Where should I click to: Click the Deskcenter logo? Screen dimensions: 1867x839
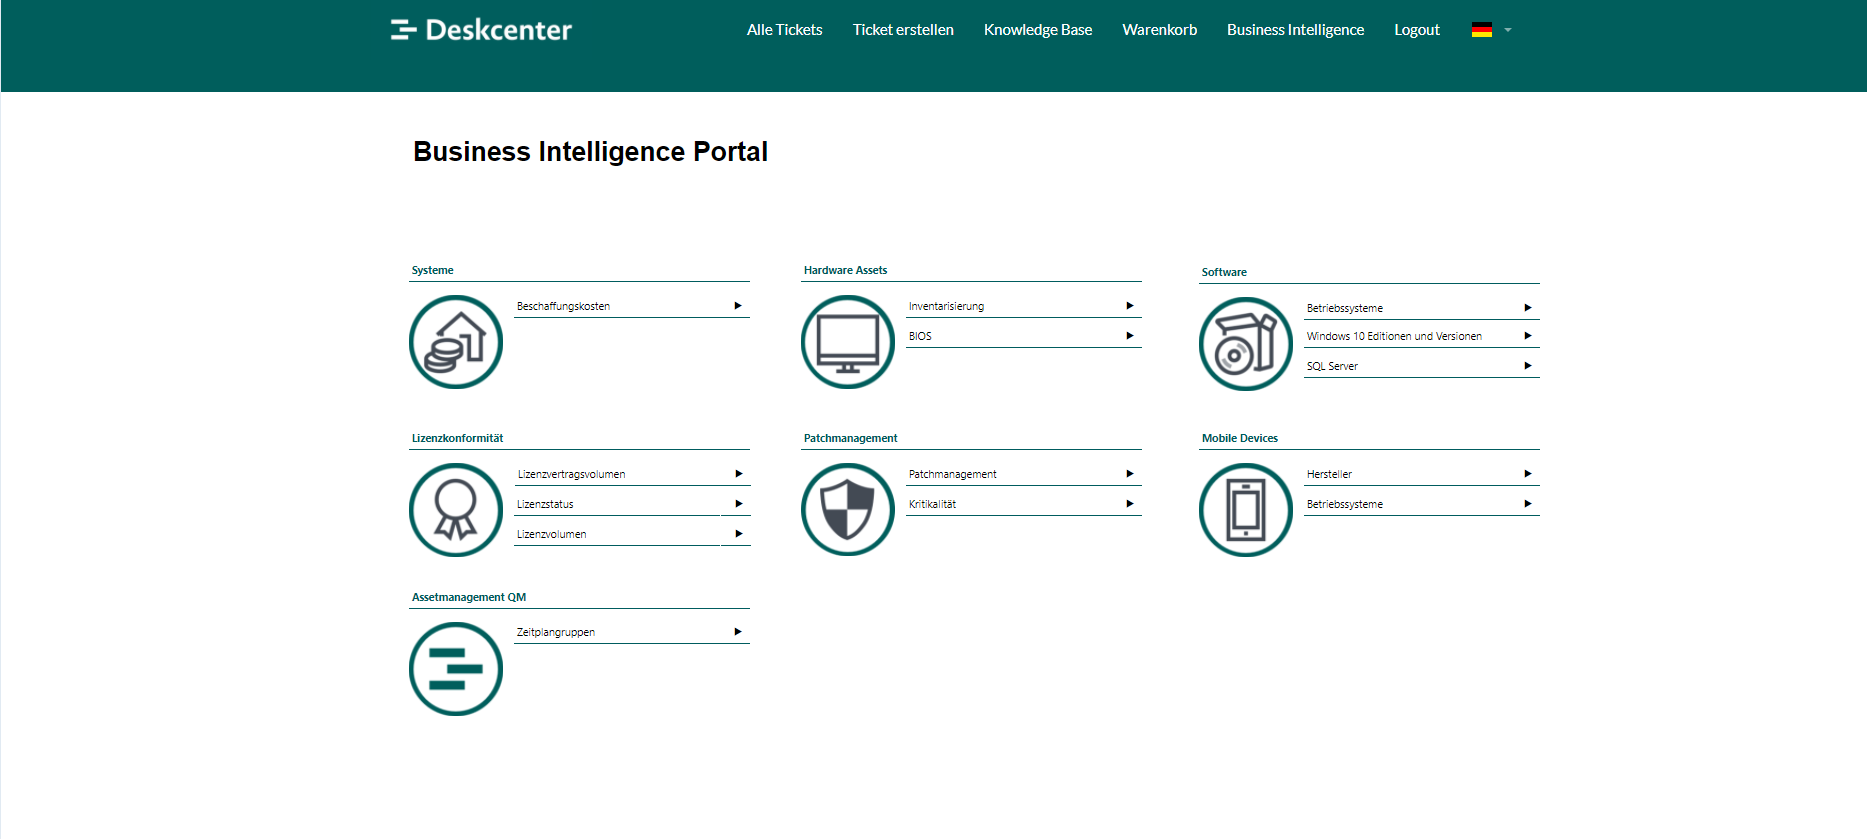[x=481, y=30]
